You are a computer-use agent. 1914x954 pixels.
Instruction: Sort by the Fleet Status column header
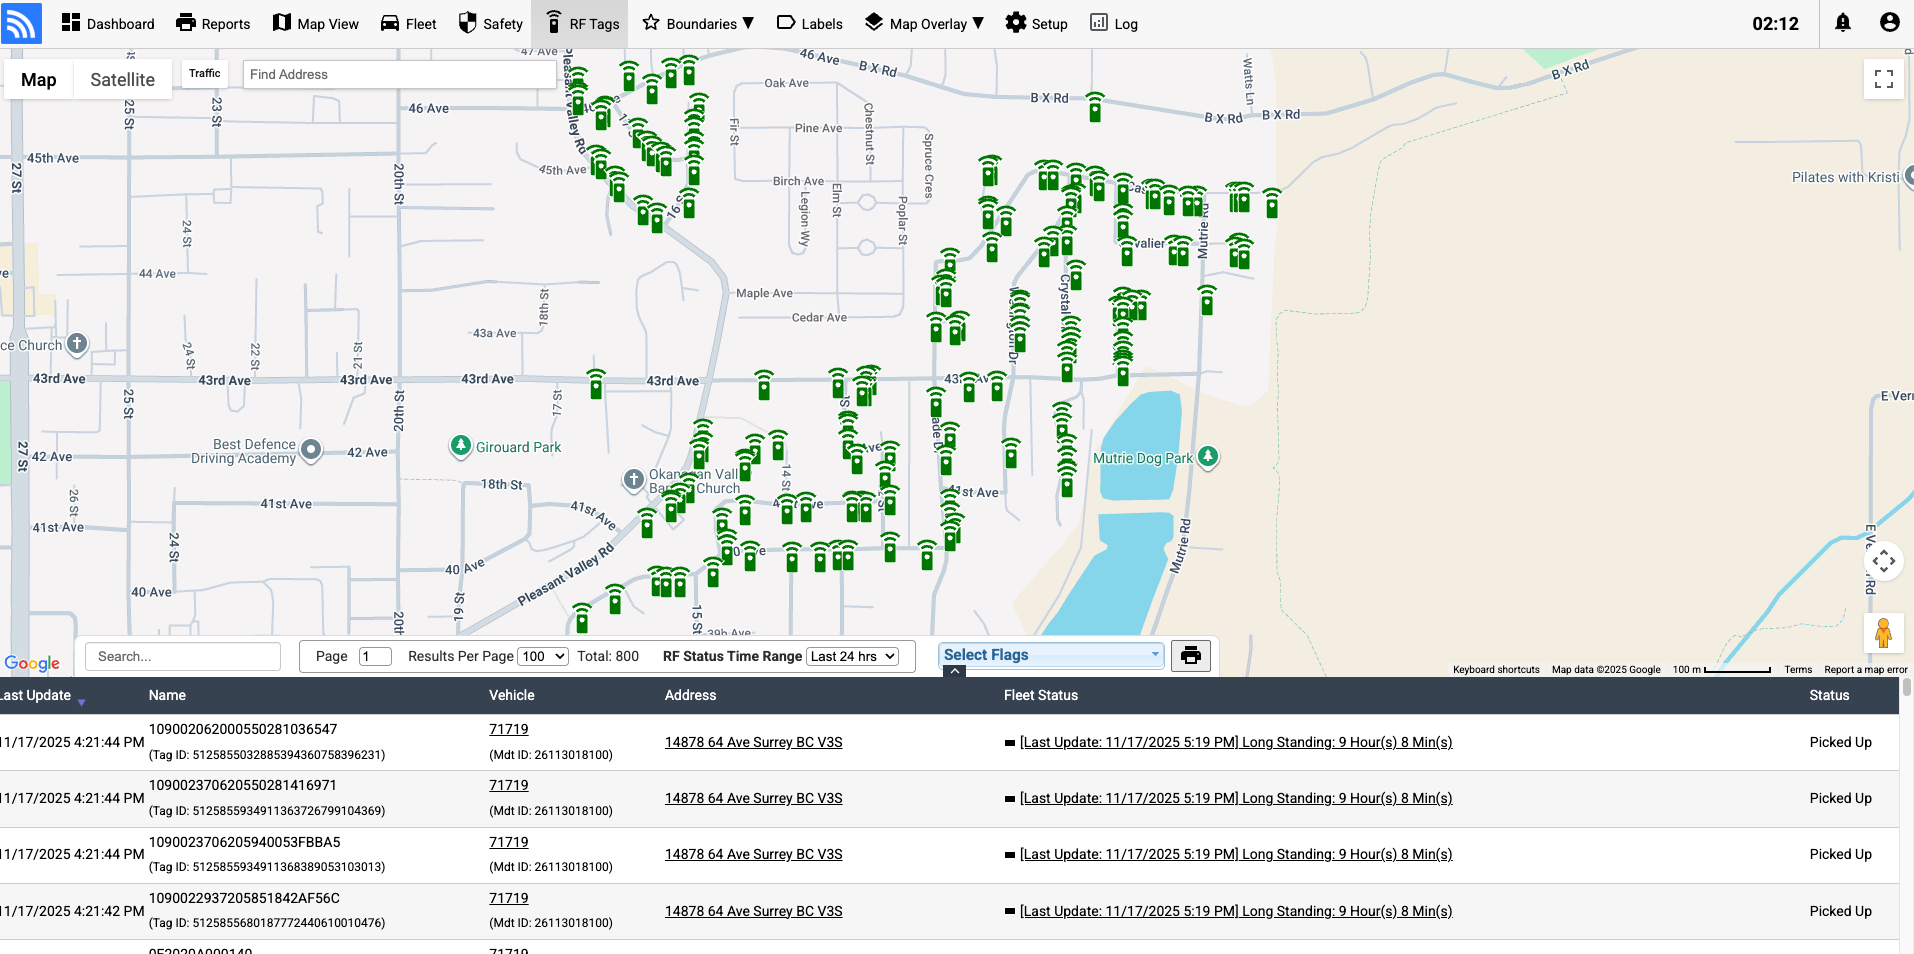pos(1040,695)
